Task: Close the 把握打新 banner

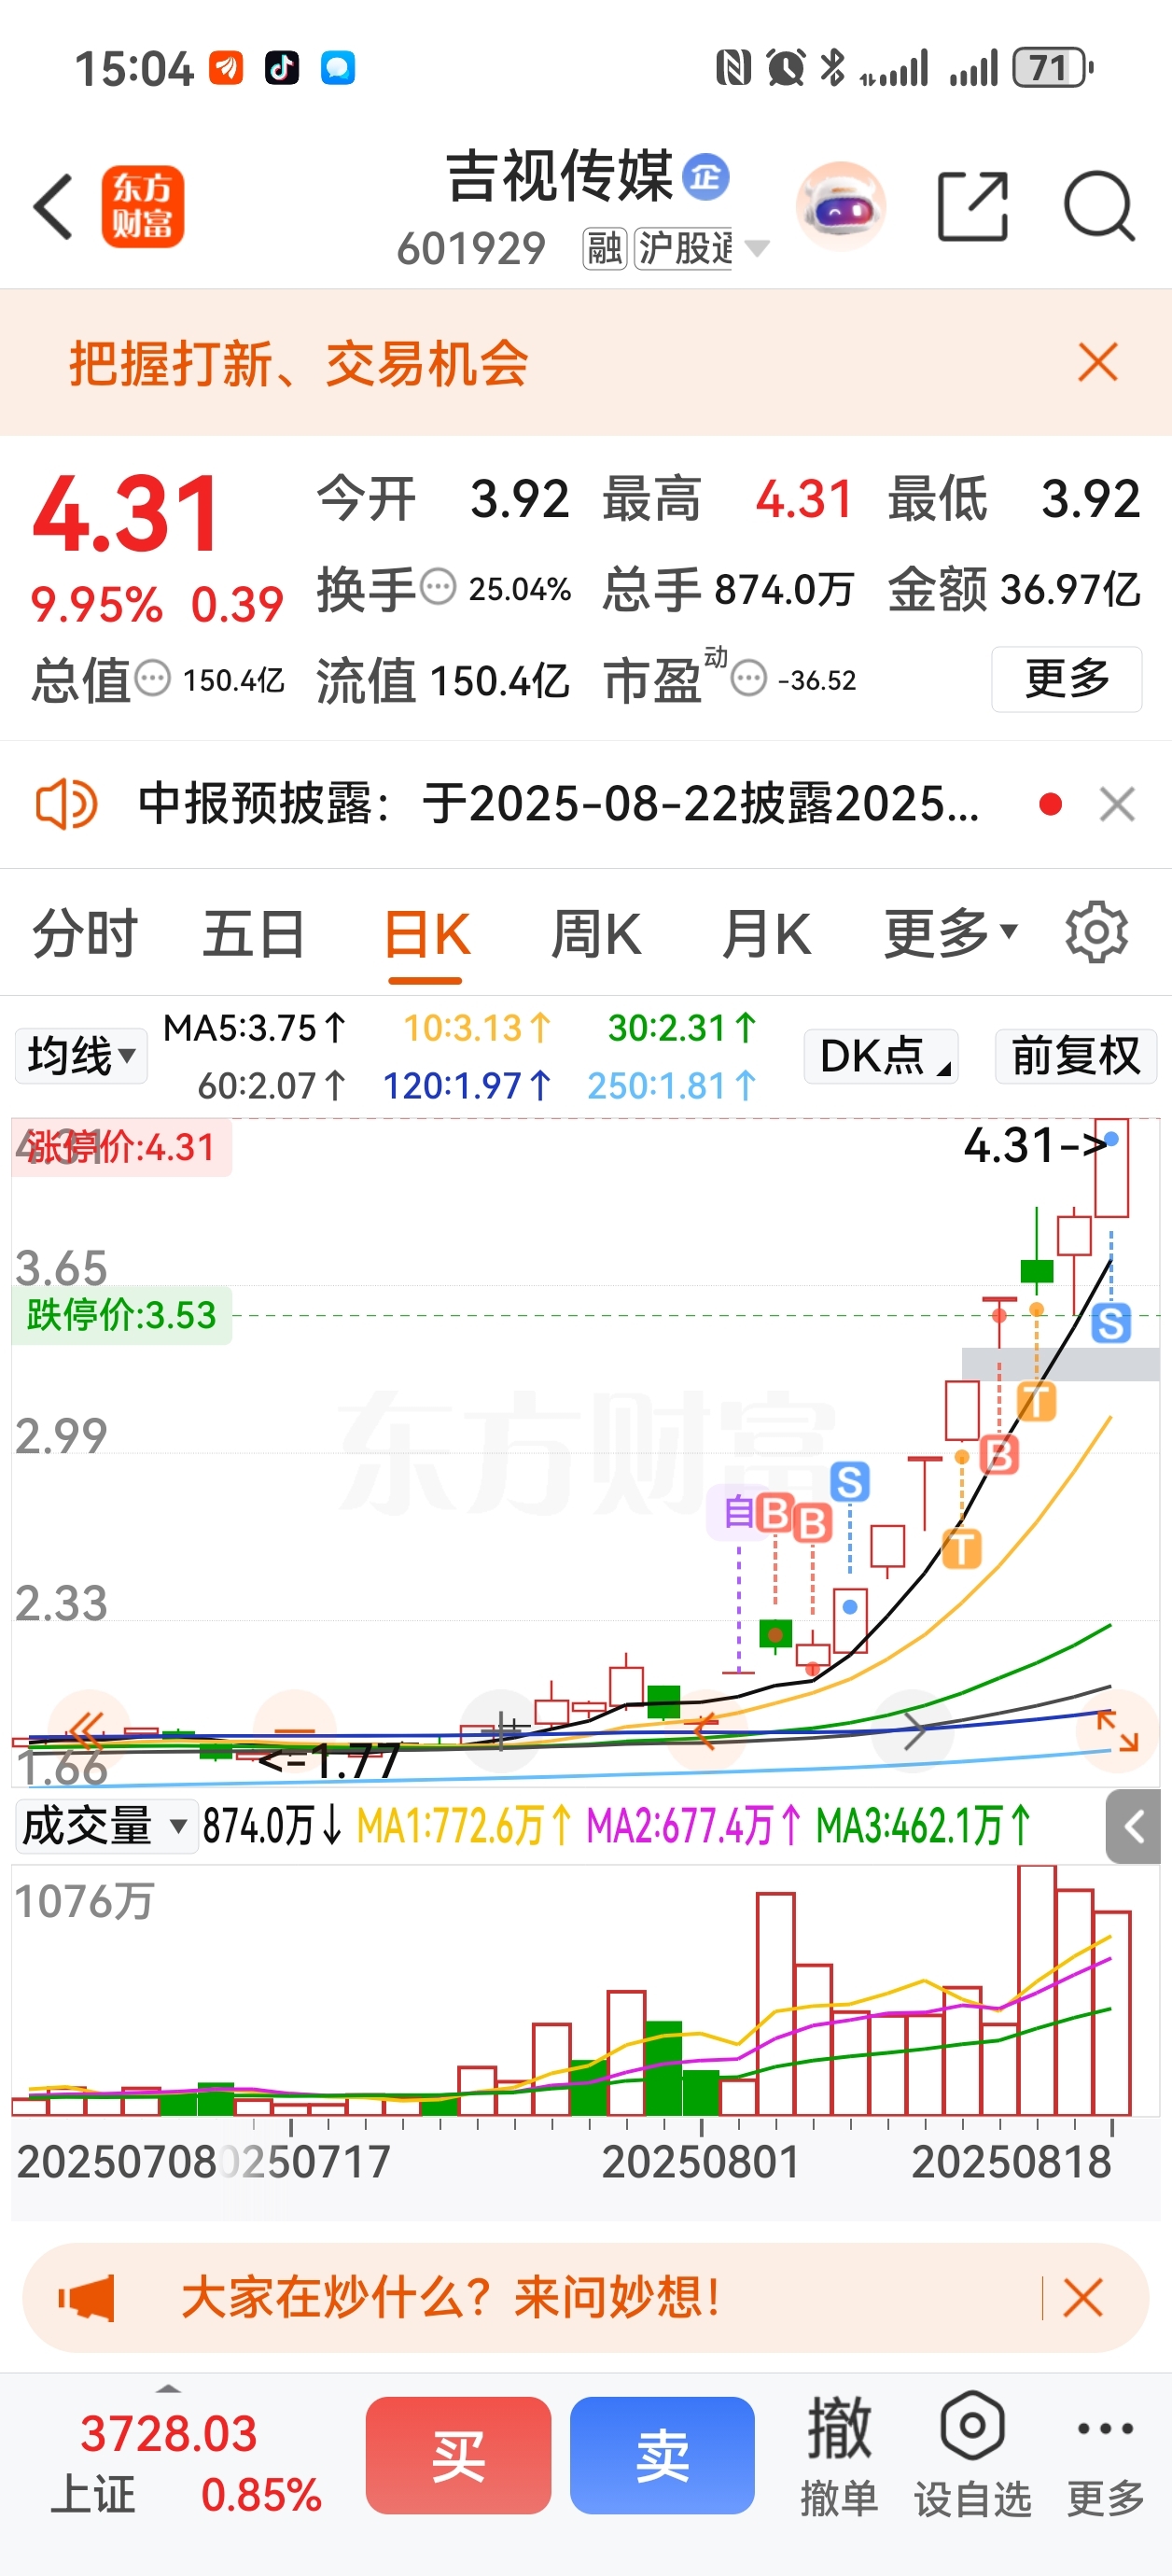Action: pos(1098,362)
